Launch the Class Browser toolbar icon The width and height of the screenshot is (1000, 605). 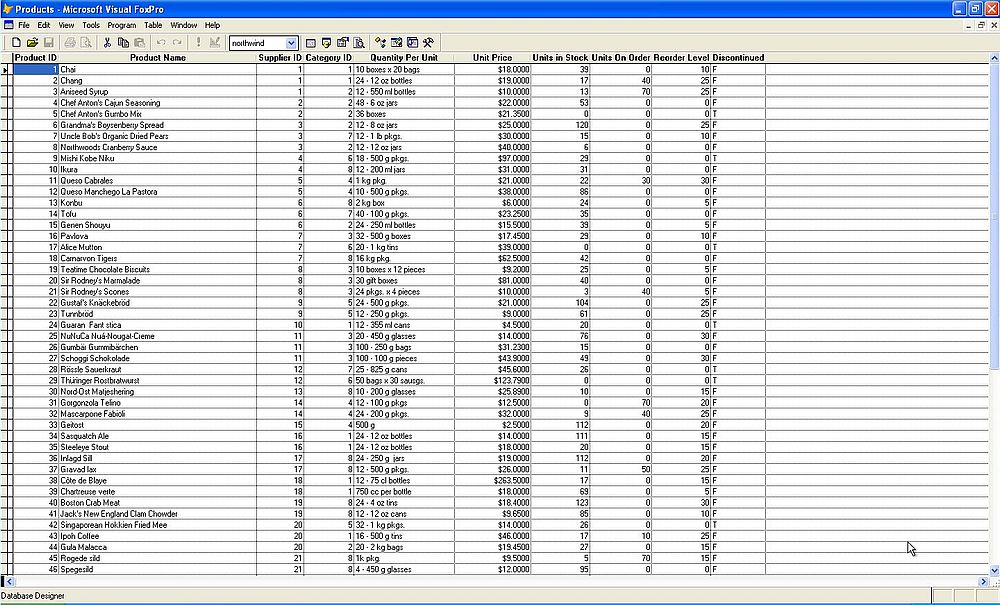coord(380,43)
